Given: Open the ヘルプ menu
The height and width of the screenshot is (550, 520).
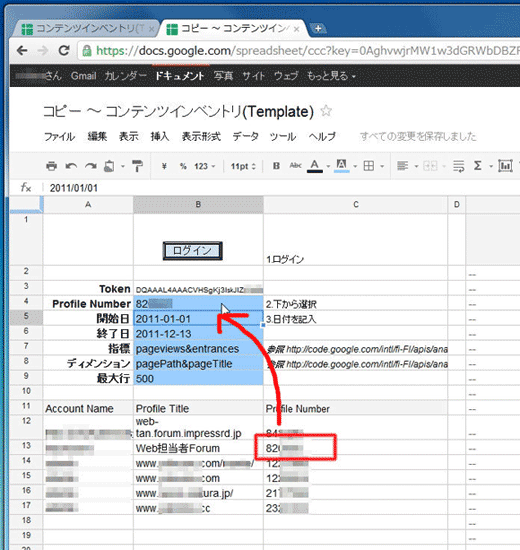Looking at the screenshot, I should [322, 136].
